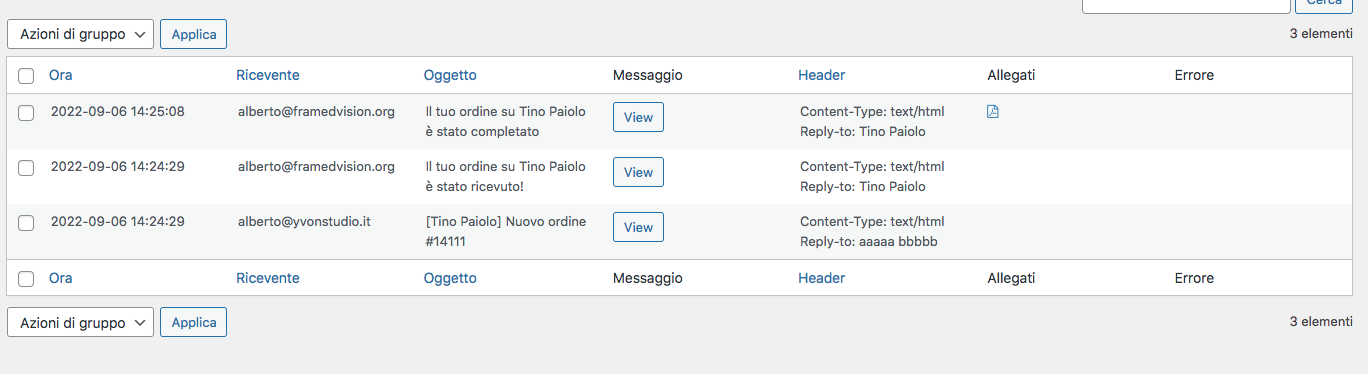Image resolution: width=1368 pixels, height=374 pixels.
Task: Select the 14:25:08 email row checkbox
Action: [27, 113]
